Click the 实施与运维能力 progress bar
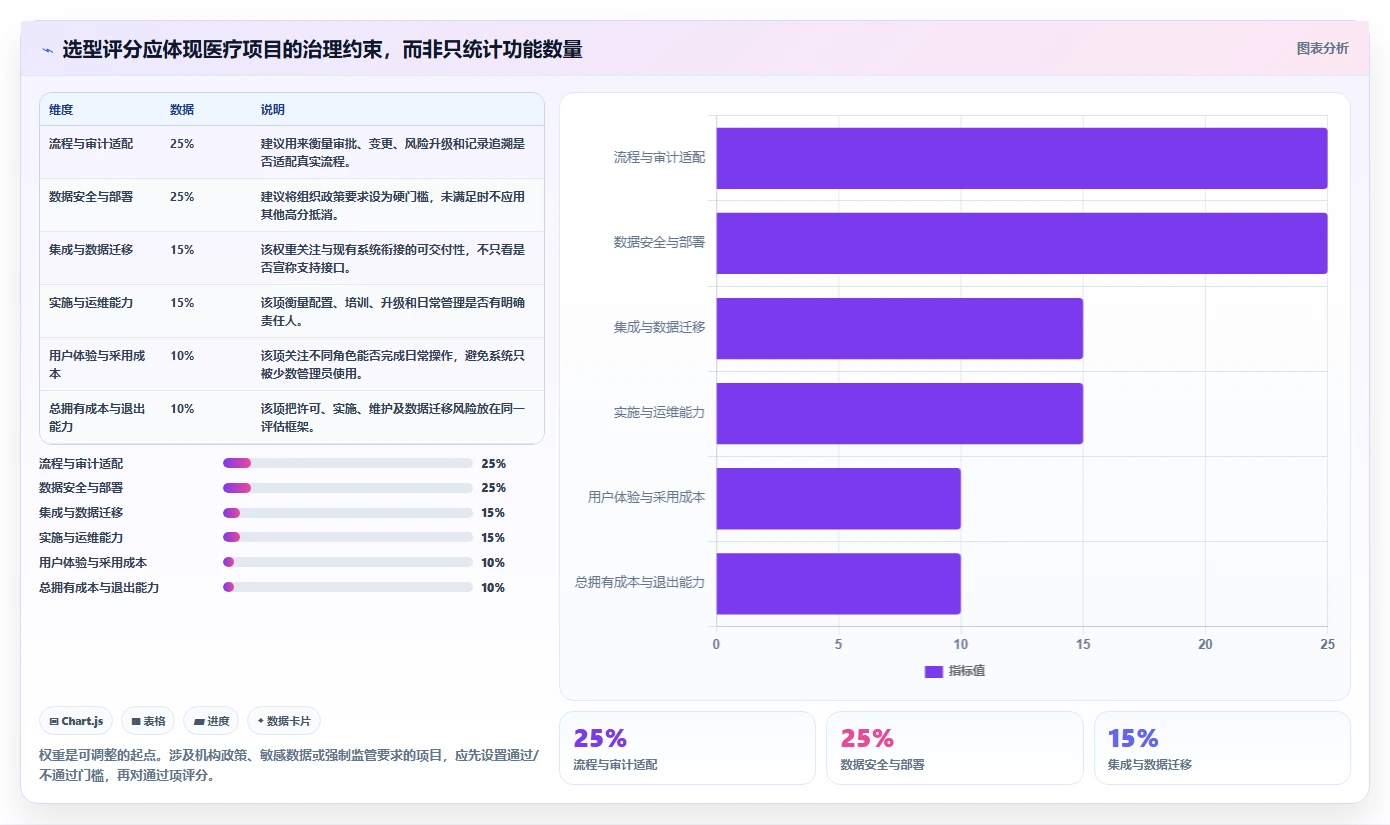 coord(348,537)
